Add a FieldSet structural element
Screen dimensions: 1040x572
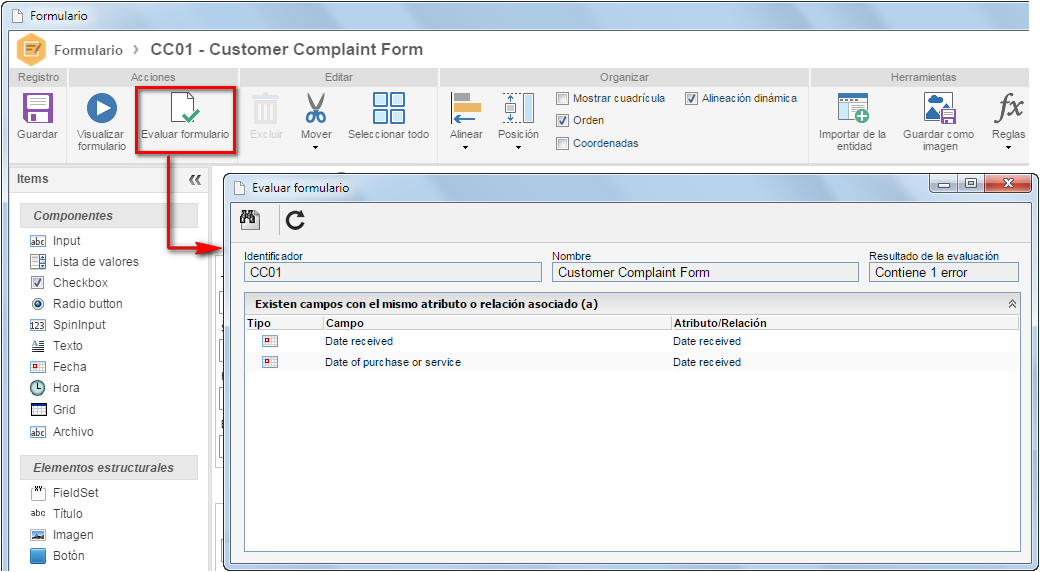coord(64,493)
